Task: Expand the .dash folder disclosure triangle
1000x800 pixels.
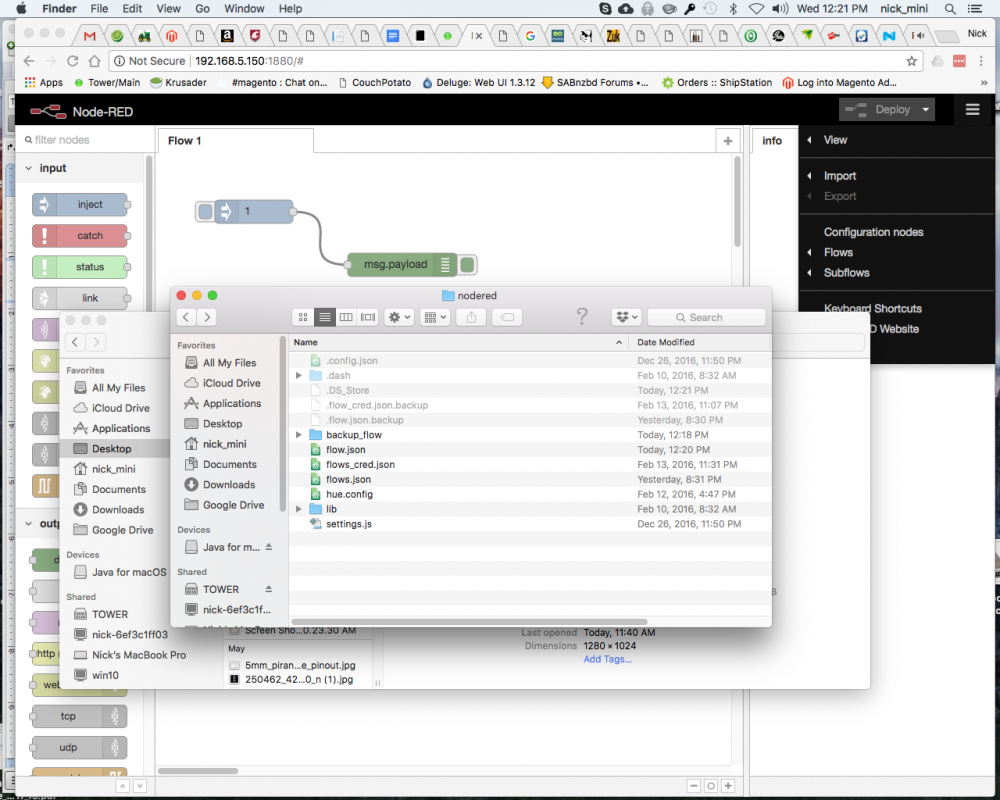Action: (x=298, y=376)
